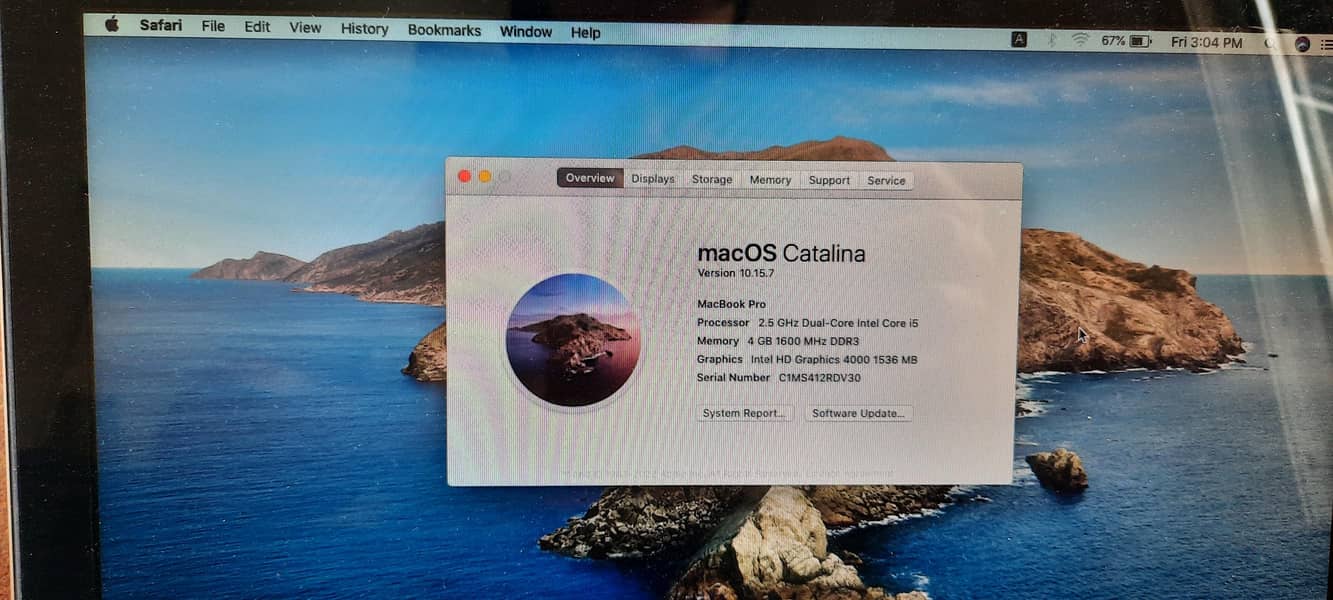Open the Wi-Fi status menu
The image size is (1333, 600).
1080,40
